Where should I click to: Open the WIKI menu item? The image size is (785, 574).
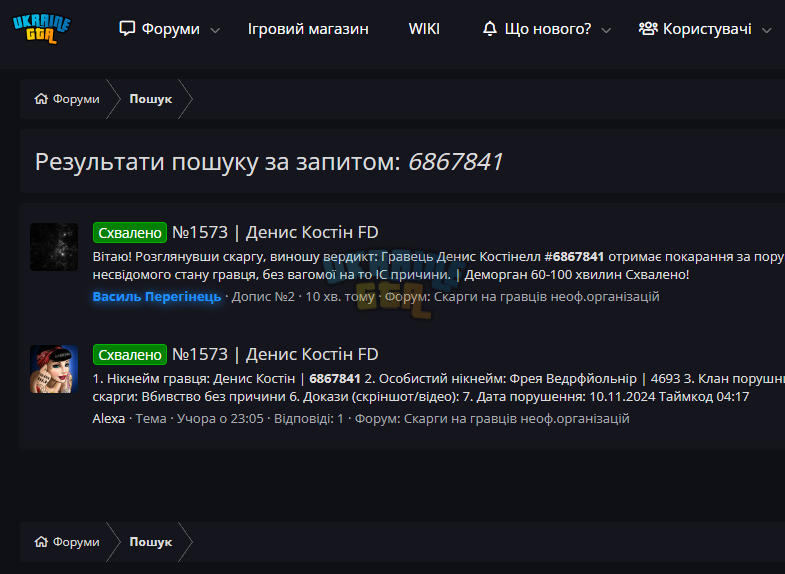click(x=424, y=29)
